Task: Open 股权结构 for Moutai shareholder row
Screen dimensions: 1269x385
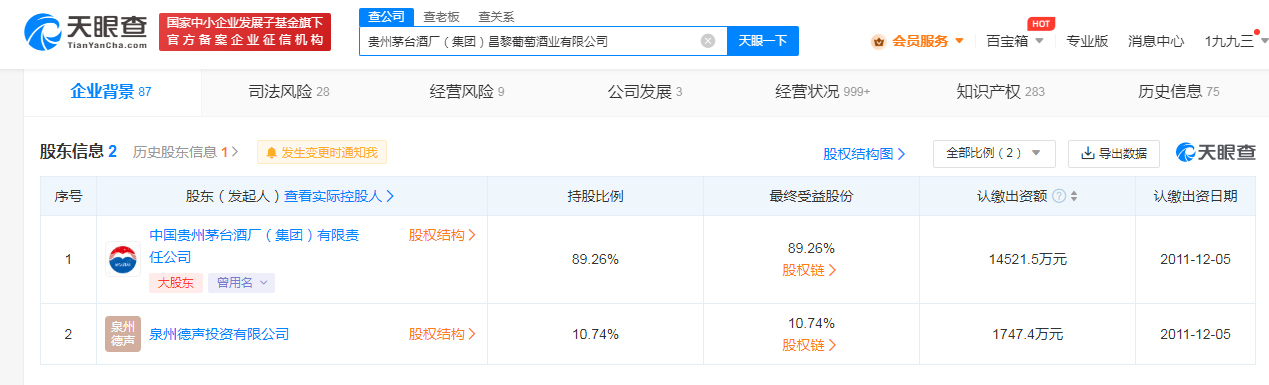Action: (442, 235)
